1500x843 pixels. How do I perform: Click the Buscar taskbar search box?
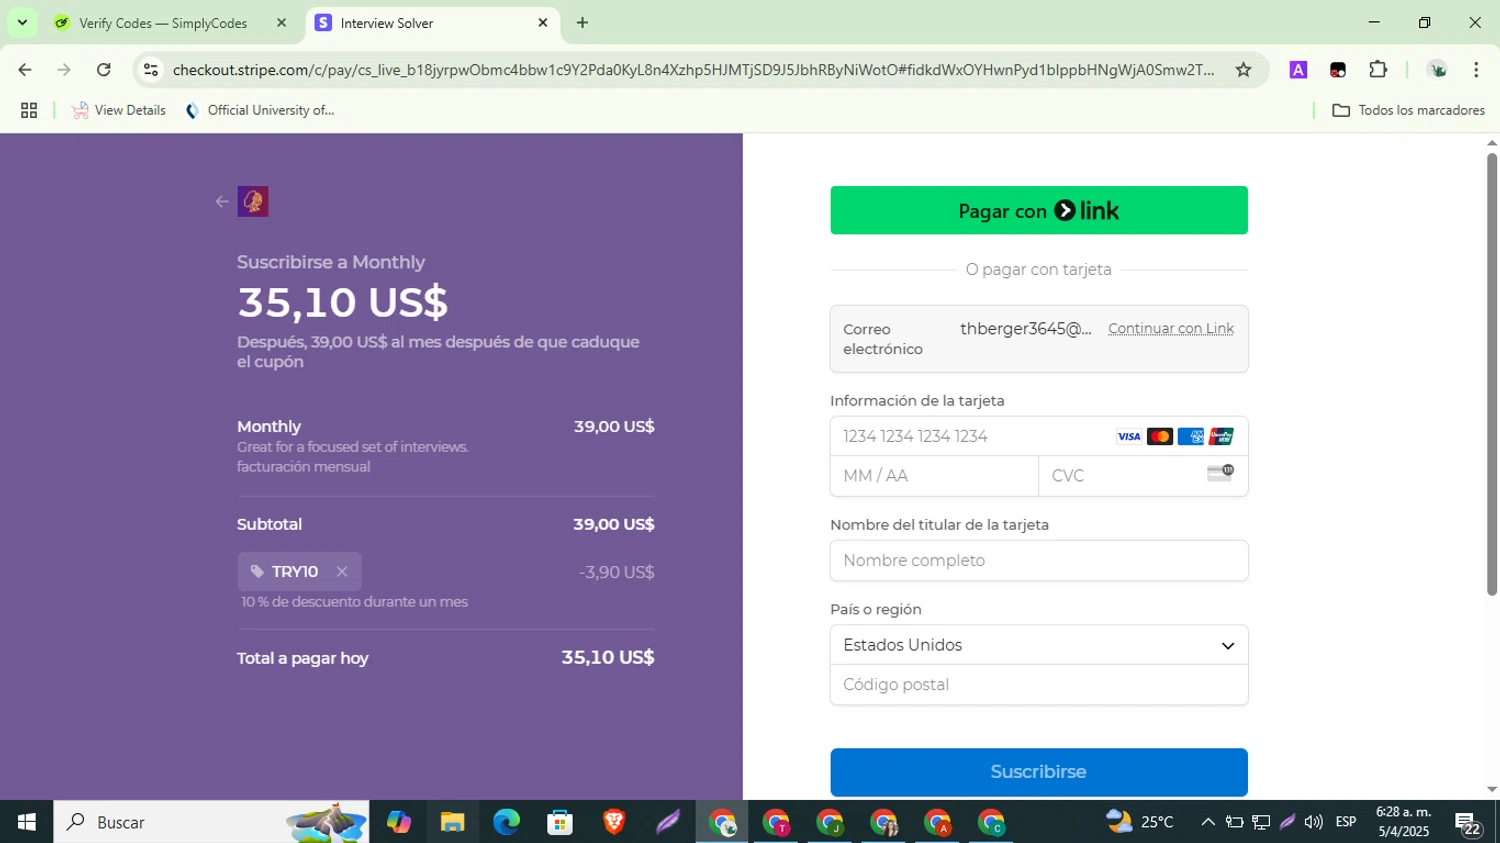point(211,822)
